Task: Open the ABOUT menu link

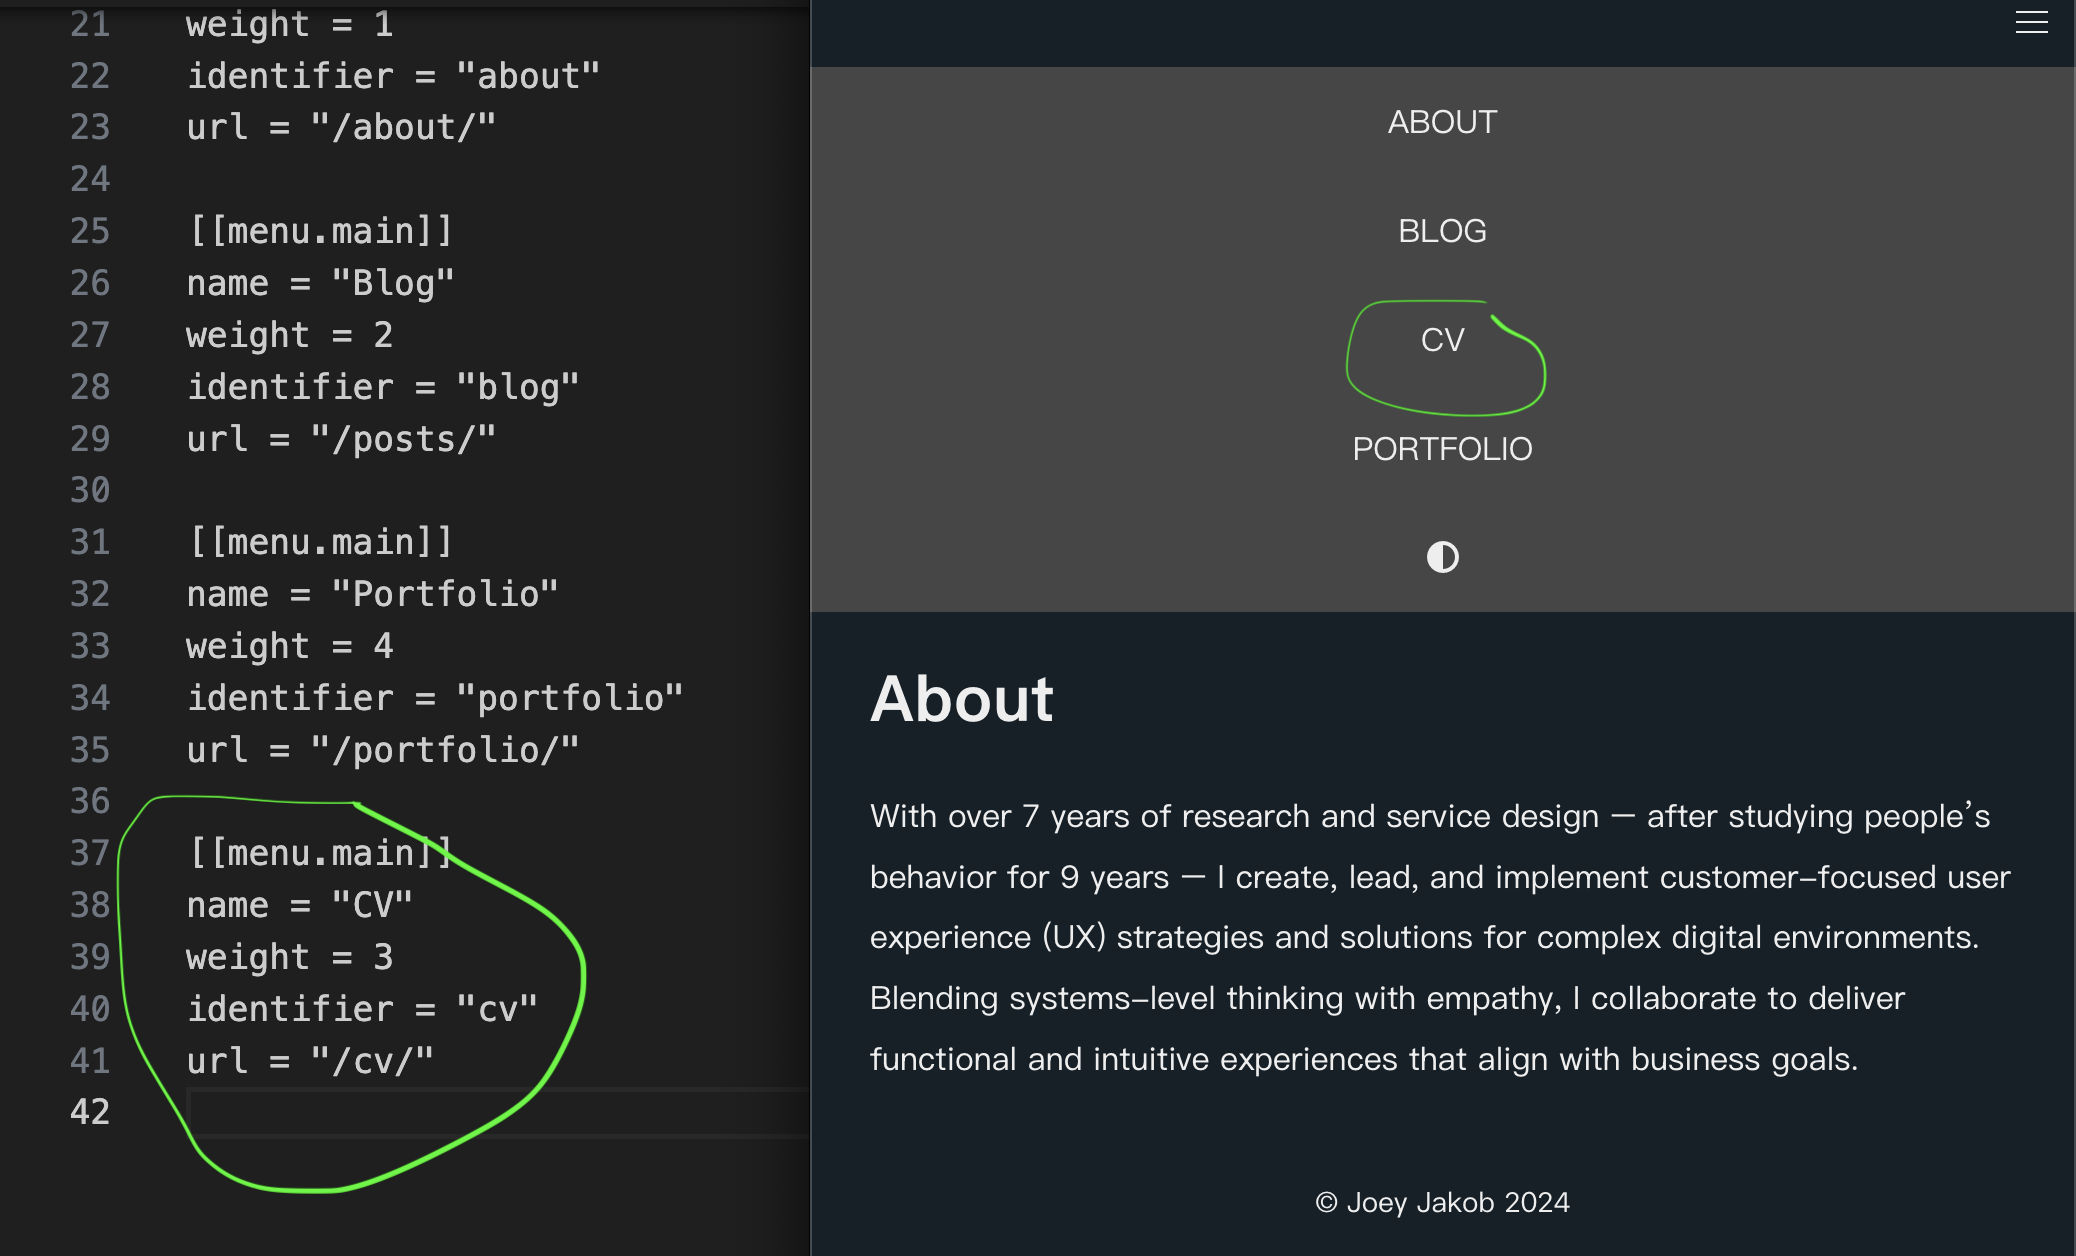Action: point(1442,122)
